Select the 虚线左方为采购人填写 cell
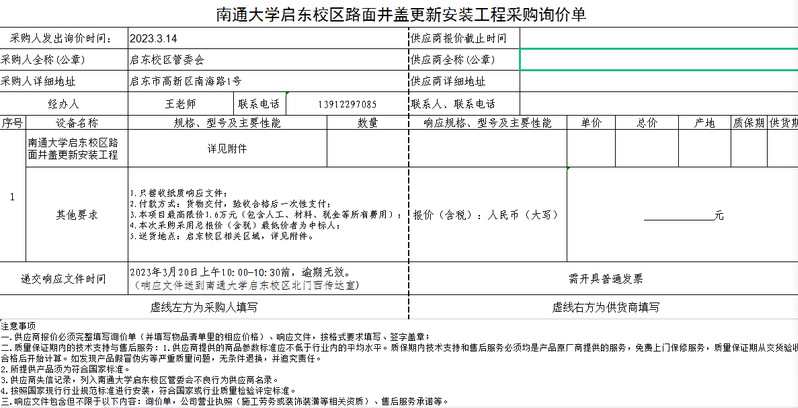Screen dimensions: 798x408 (204, 307)
